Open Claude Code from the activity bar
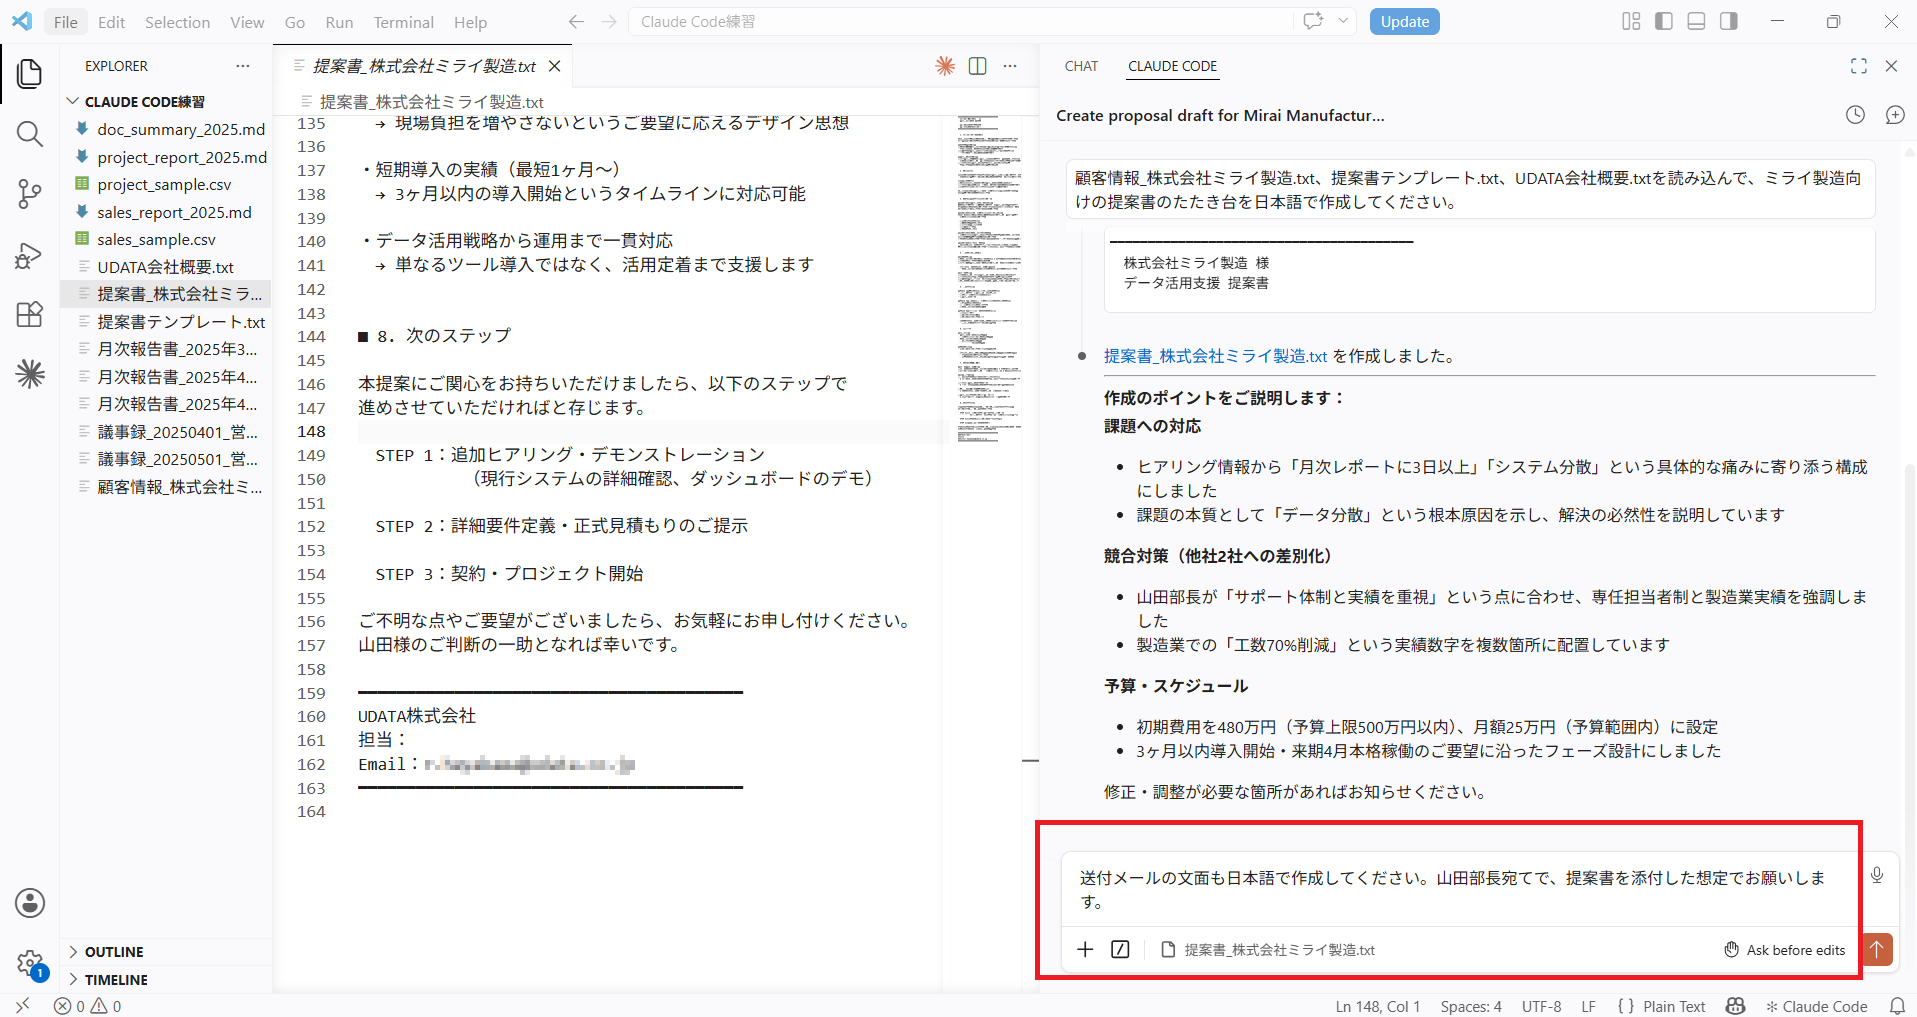Viewport: 1917px width, 1017px height. pyautogui.click(x=30, y=373)
